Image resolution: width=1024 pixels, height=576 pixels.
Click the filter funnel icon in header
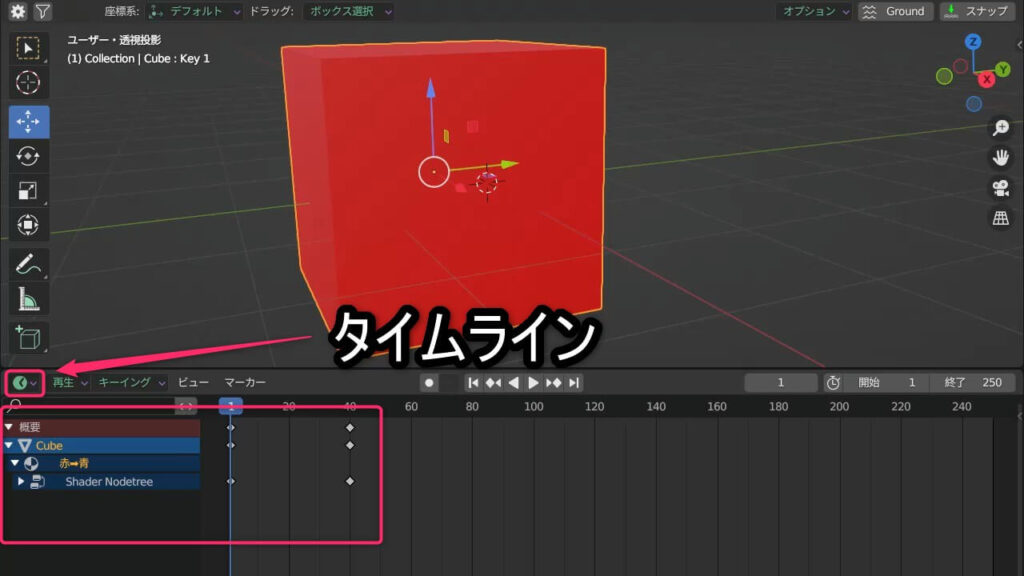(x=42, y=11)
